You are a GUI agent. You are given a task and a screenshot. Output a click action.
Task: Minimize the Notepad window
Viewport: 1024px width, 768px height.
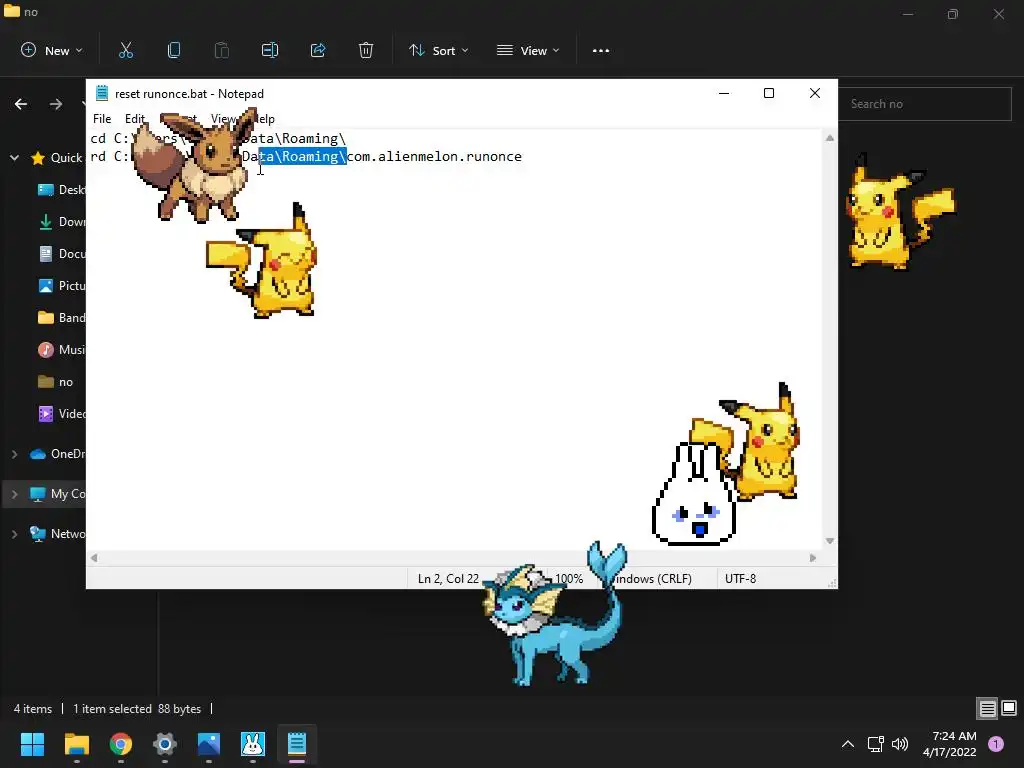point(724,93)
